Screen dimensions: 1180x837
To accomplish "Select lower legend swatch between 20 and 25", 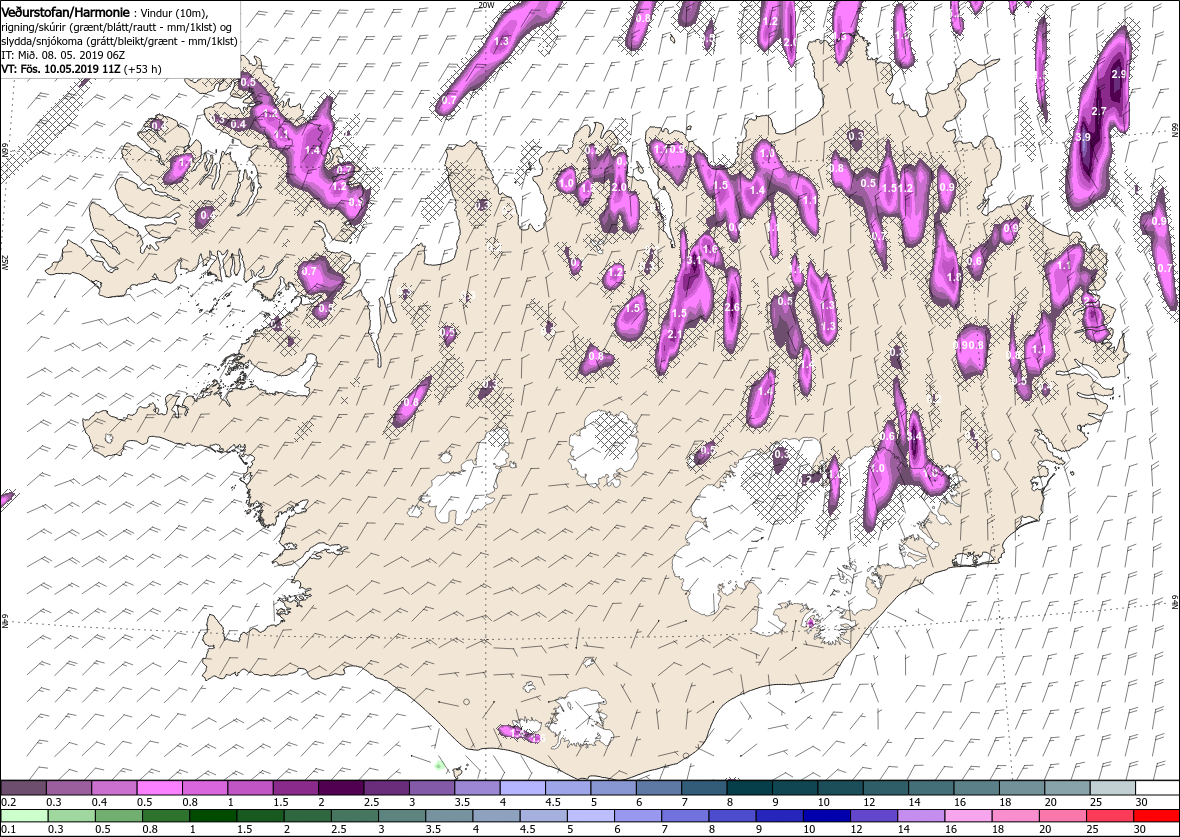I will 1062,816.
